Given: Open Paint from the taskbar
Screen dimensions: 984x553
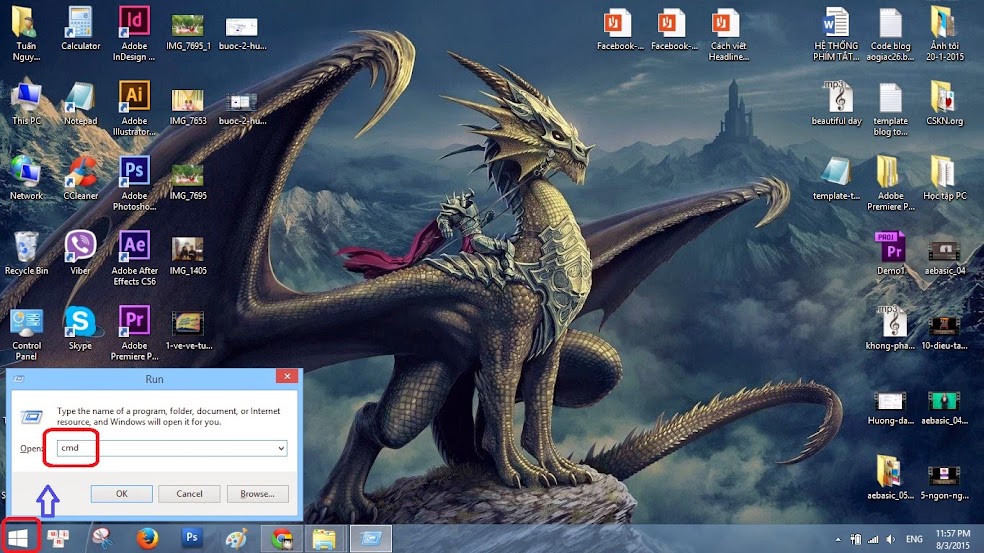Looking at the screenshot, I should 237,539.
